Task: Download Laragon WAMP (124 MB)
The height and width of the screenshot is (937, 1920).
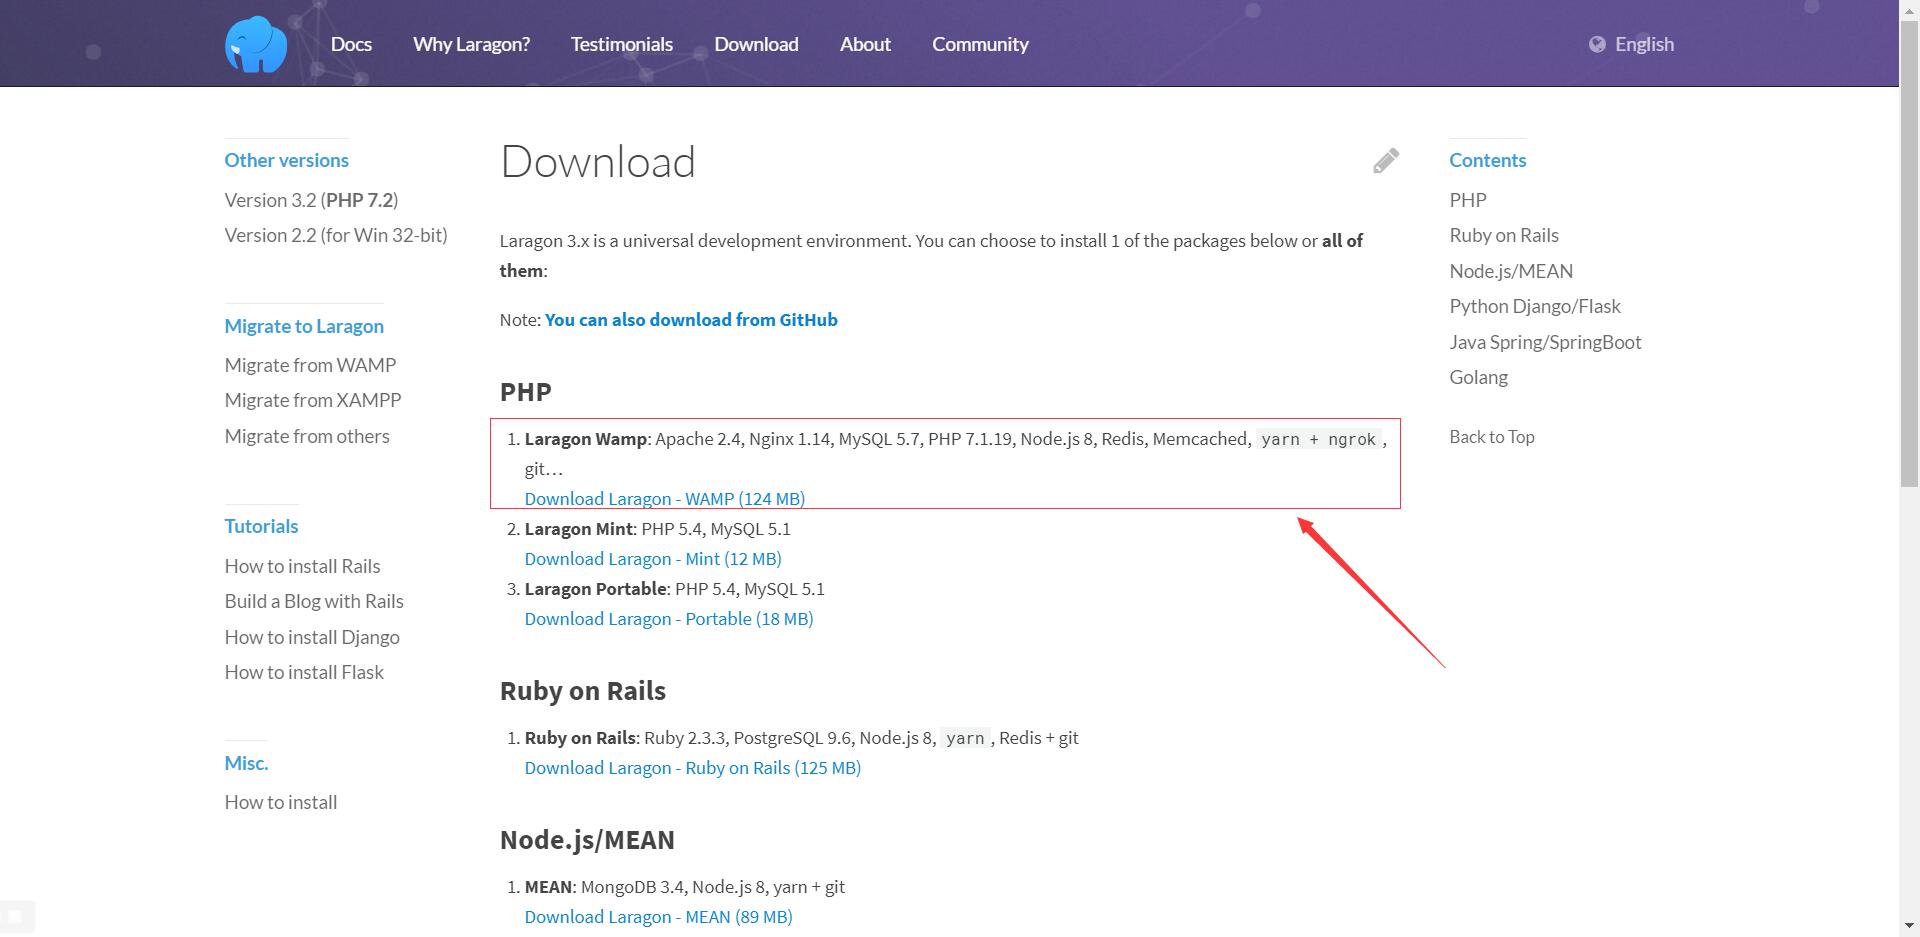Action: point(665,498)
